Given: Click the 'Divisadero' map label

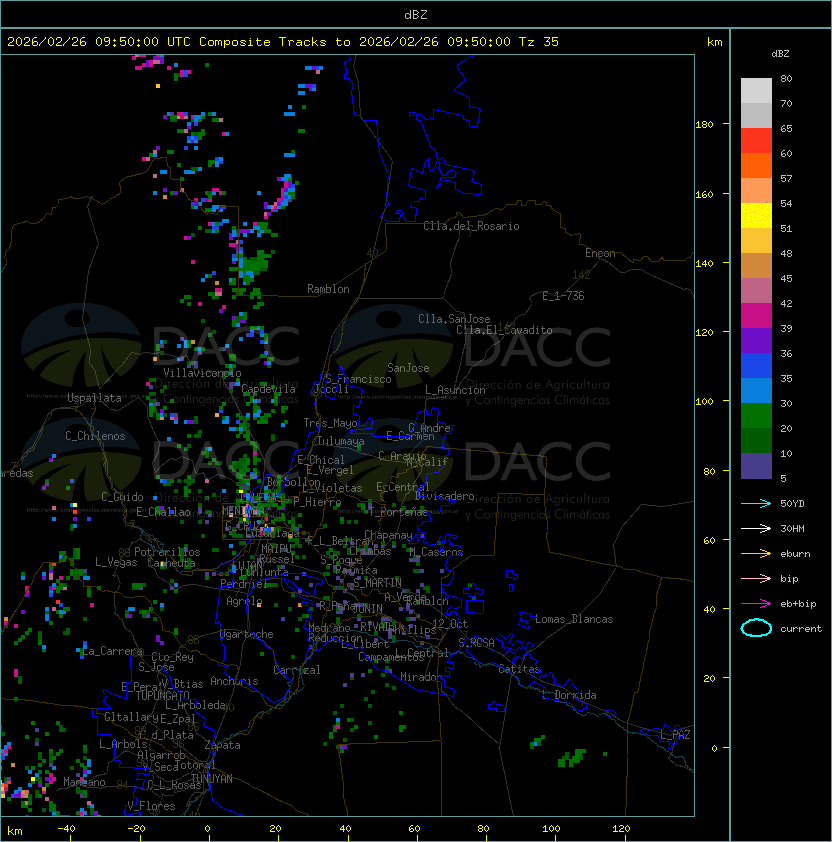Looking at the screenshot, I should click(x=445, y=496).
